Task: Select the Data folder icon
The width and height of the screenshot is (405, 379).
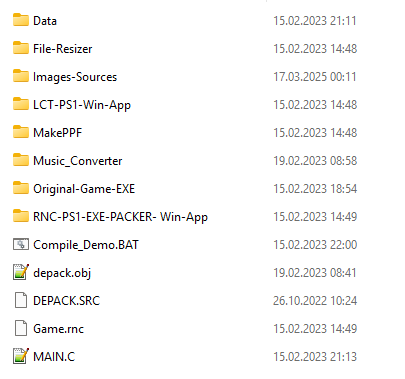Action: coord(21,20)
